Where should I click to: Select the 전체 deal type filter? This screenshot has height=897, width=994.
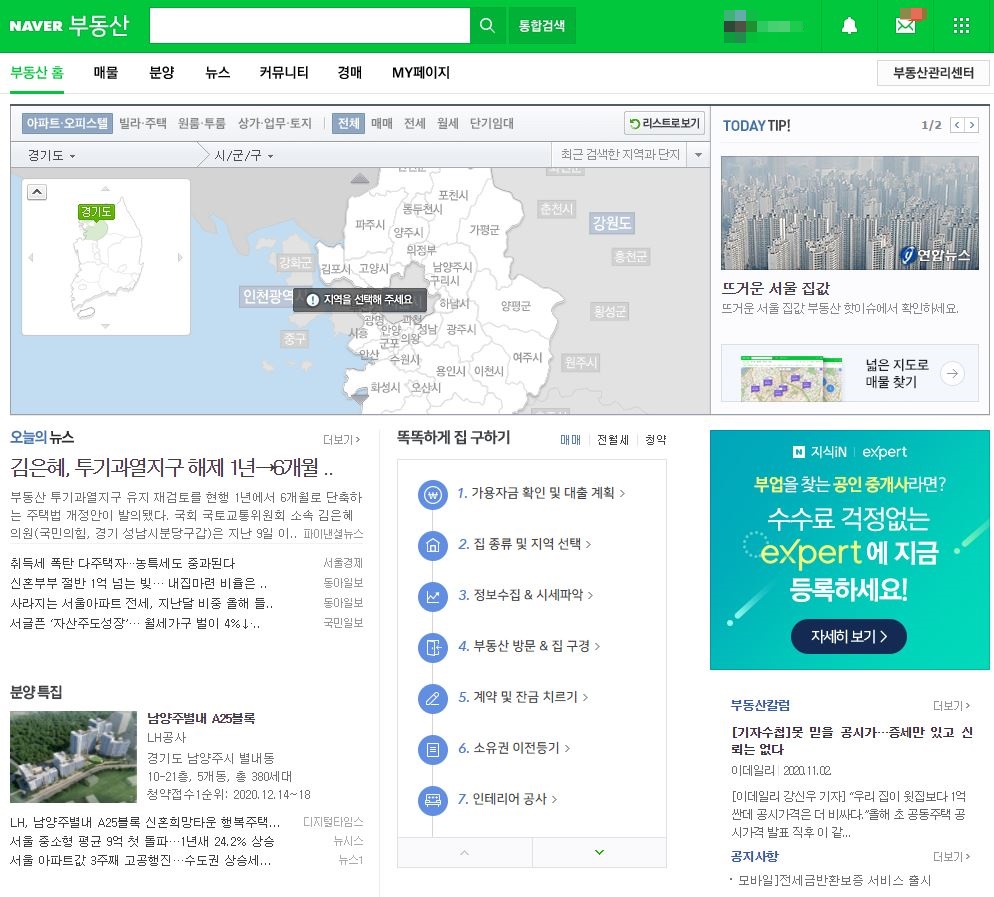tap(348, 123)
